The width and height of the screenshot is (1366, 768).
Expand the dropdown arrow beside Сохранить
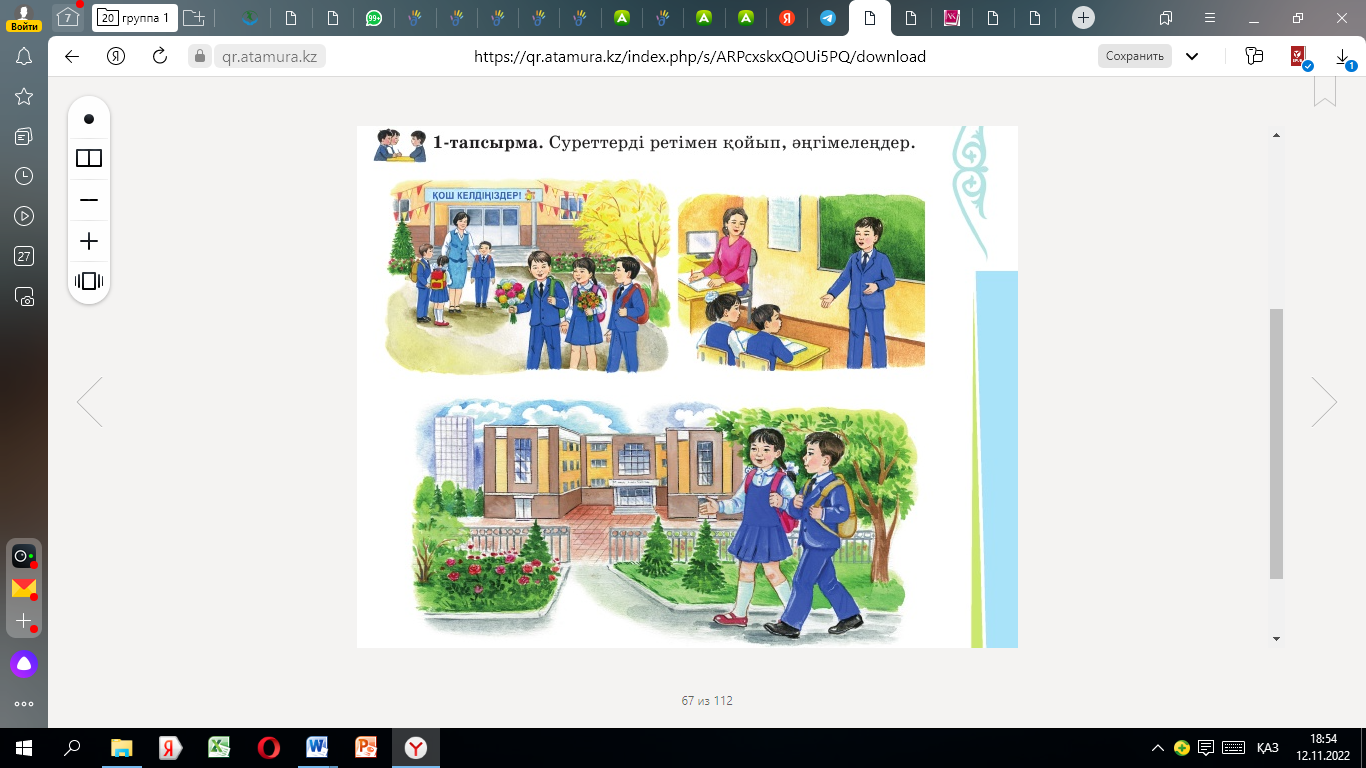[x=1192, y=57]
